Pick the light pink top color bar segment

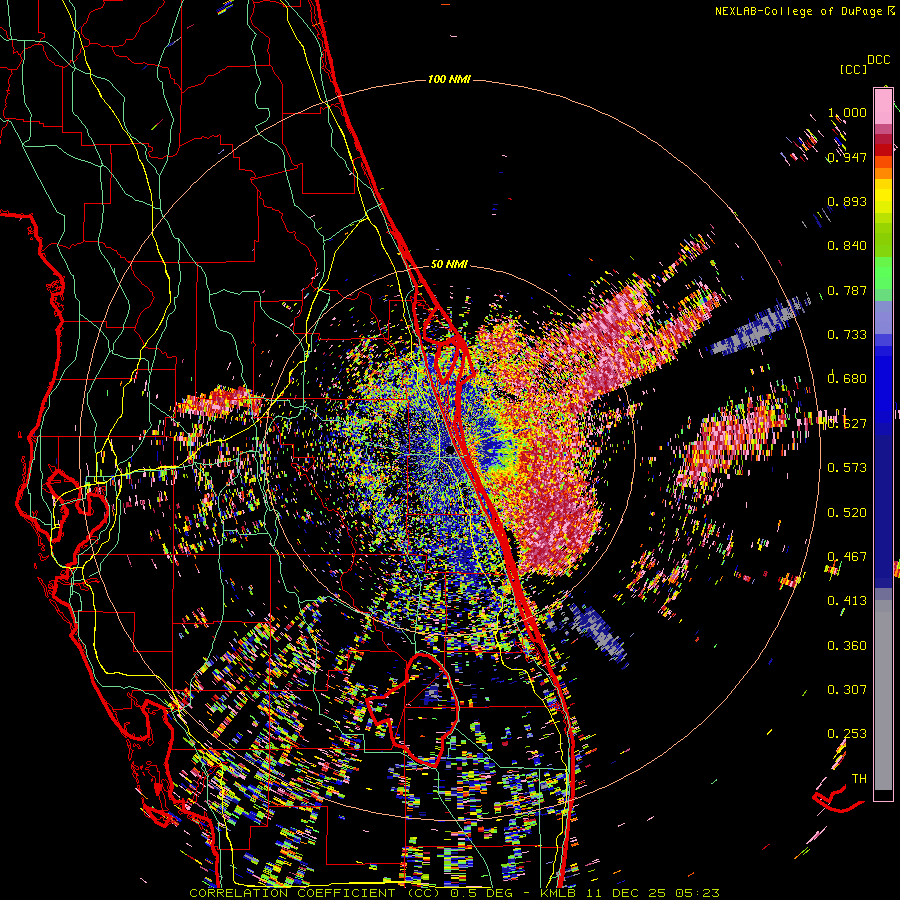(883, 106)
